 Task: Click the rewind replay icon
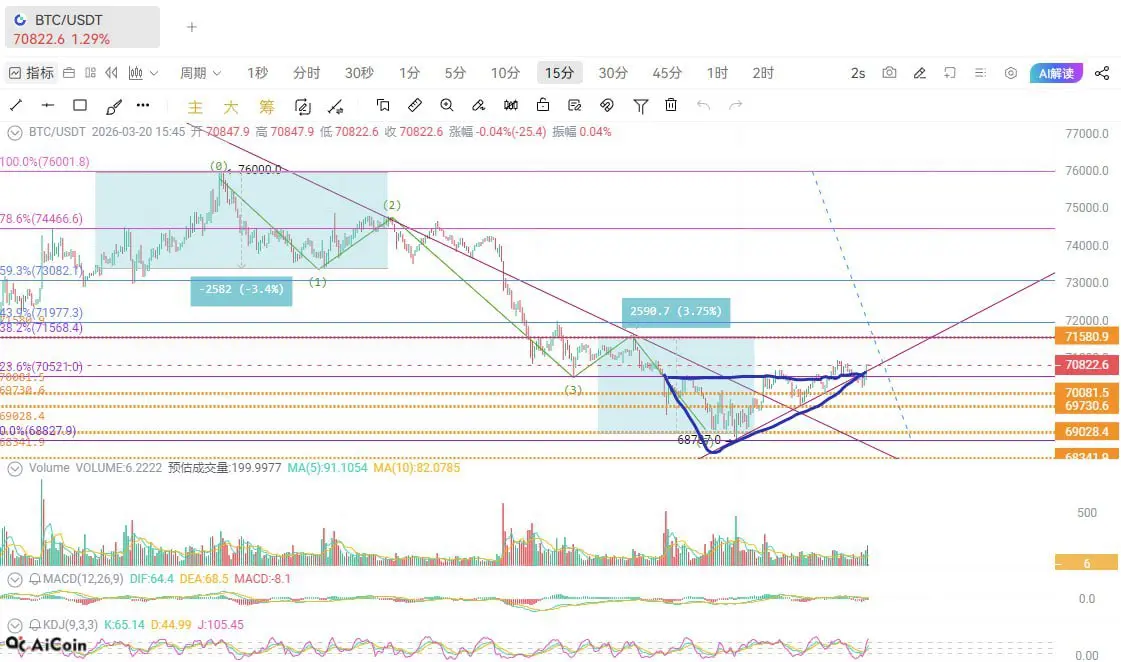point(111,73)
